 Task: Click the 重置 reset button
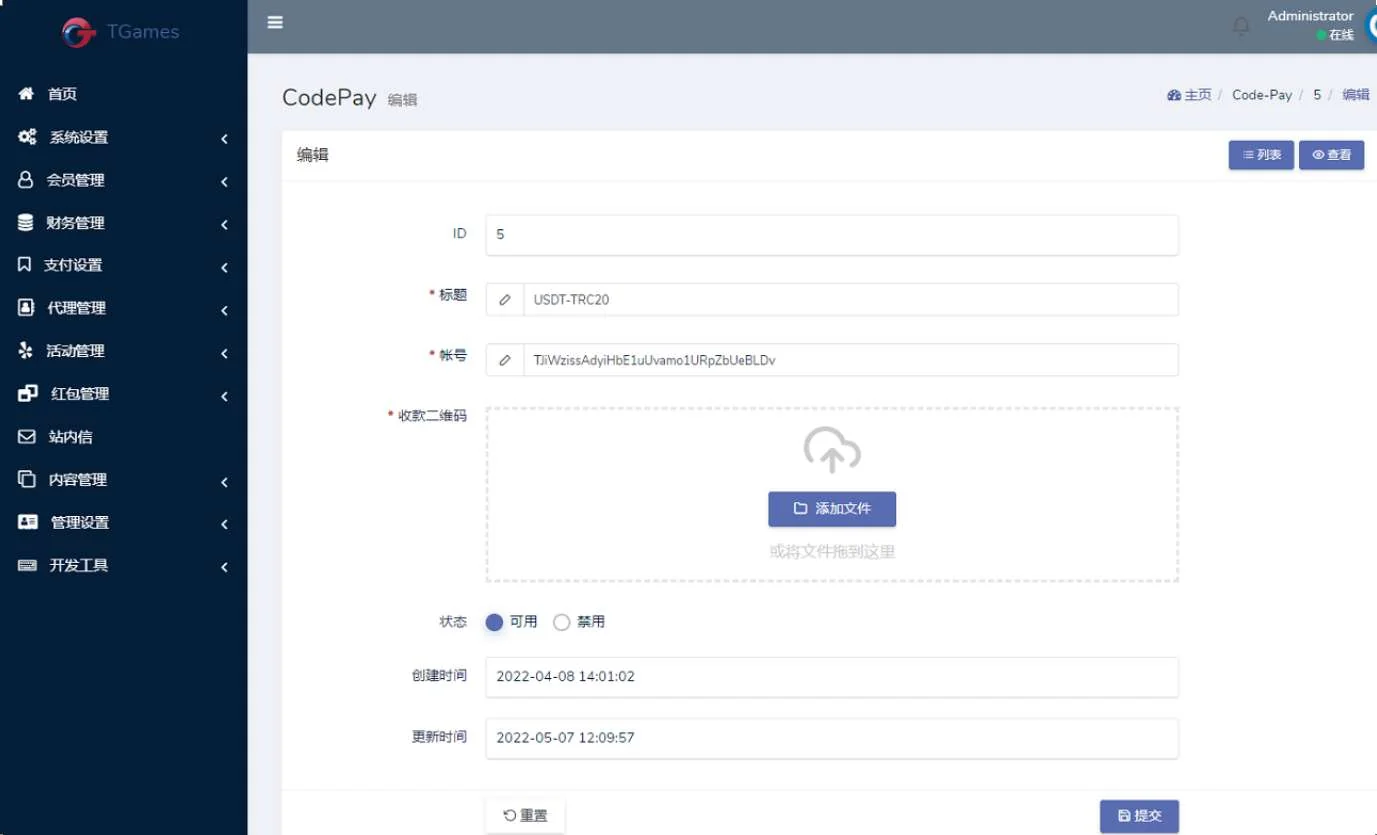coord(525,815)
